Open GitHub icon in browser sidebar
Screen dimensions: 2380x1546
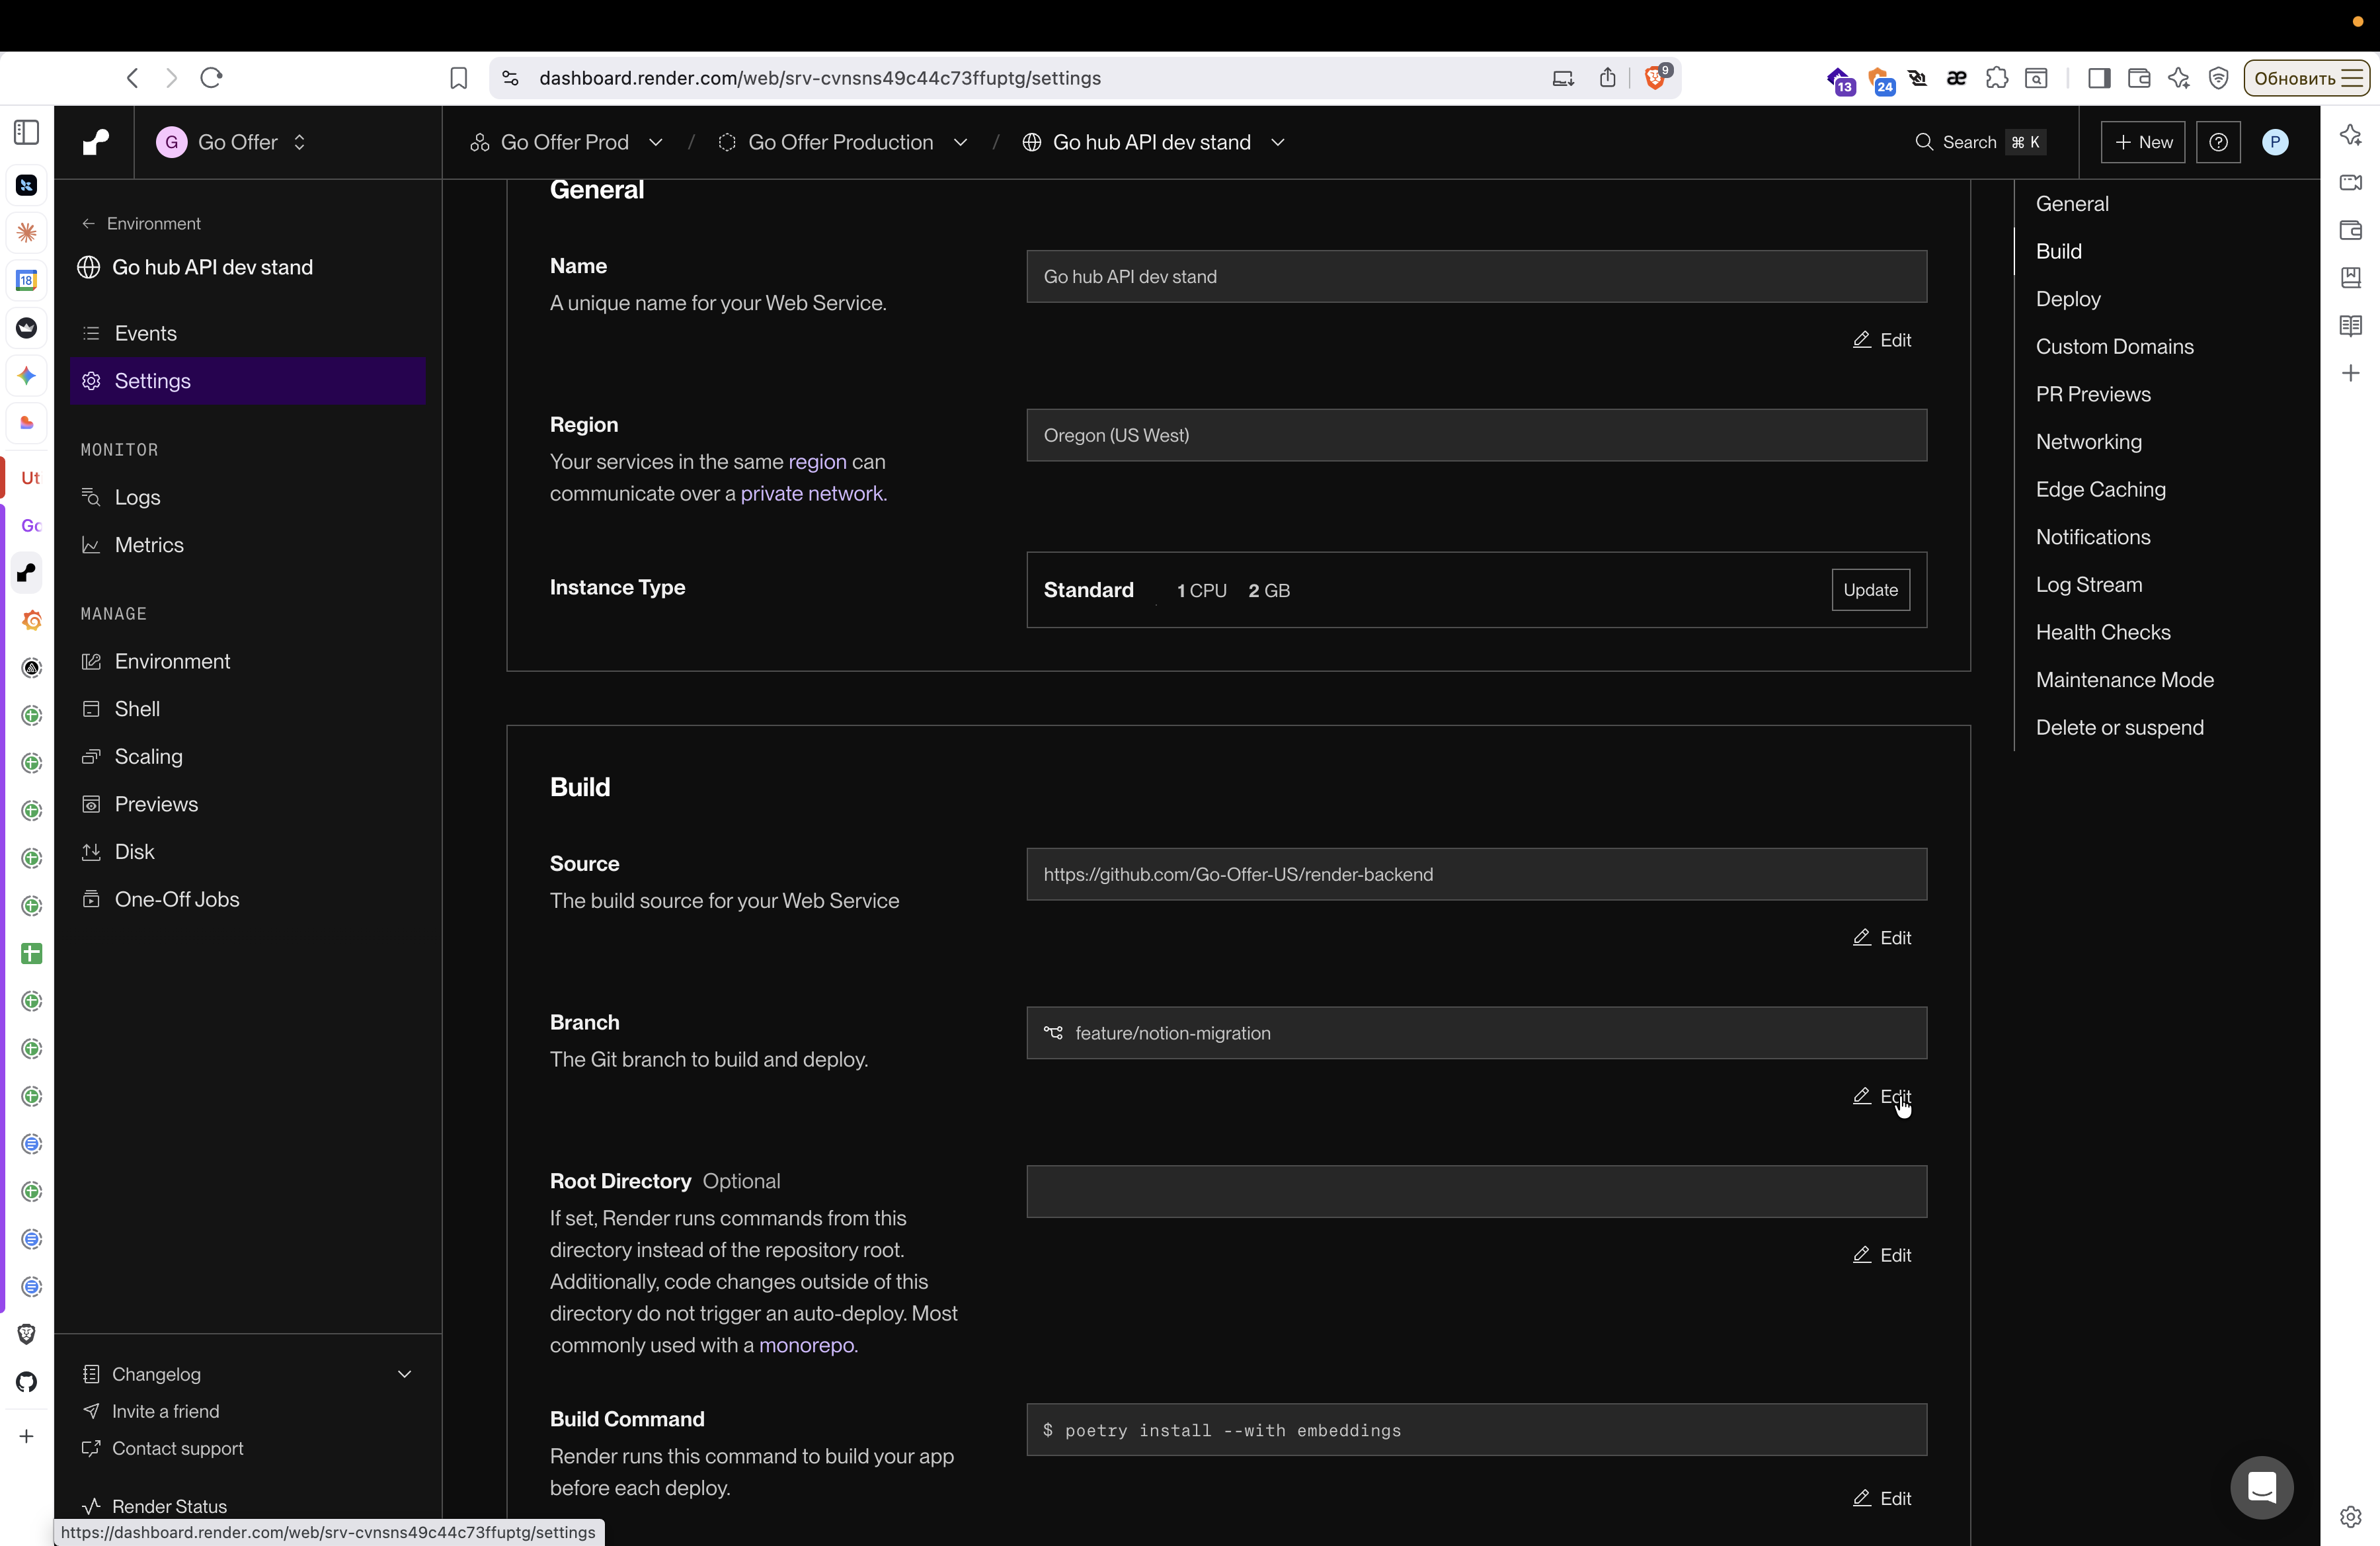click(x=27, y=1381)
